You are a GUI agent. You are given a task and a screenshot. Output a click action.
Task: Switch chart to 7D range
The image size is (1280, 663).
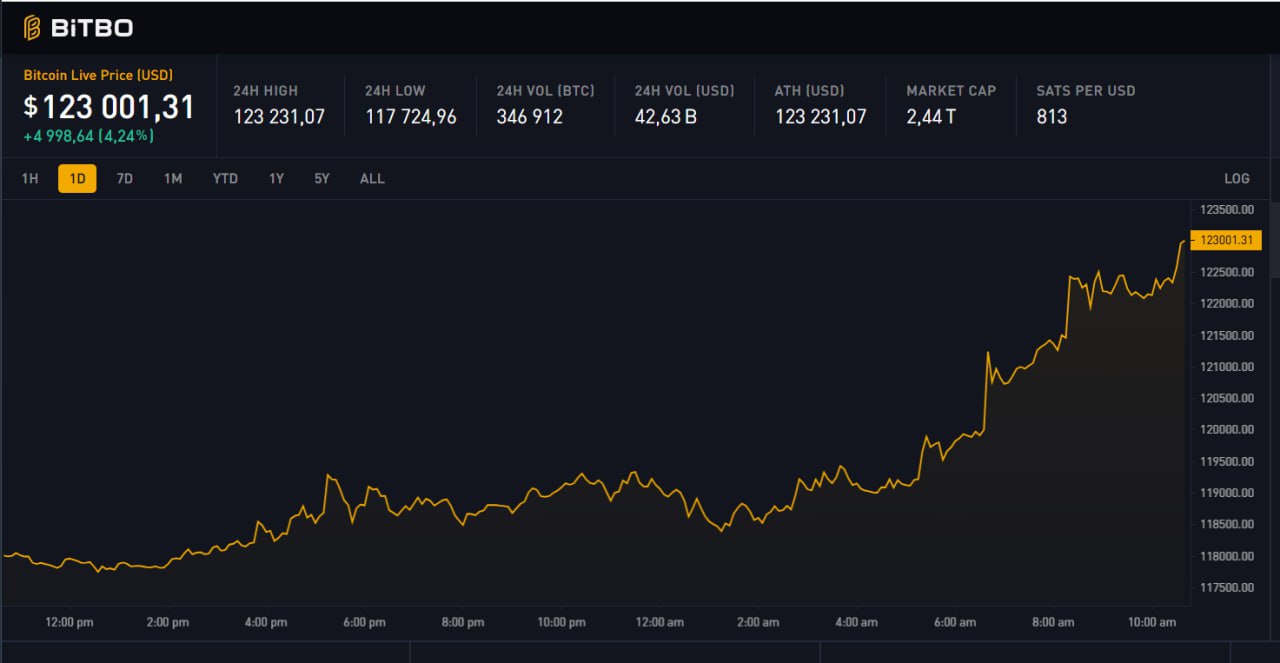pyautogui.click(x=125, y=178)
